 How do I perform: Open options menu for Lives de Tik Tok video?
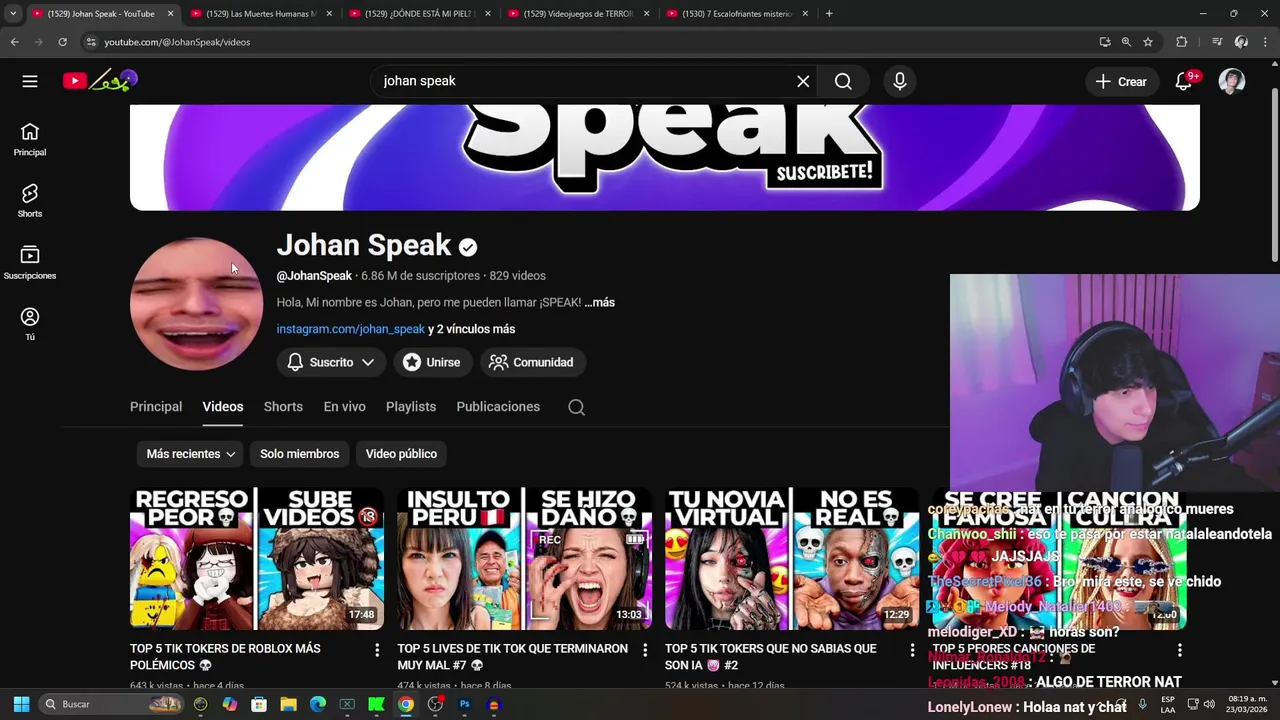(x=644, y=650)
